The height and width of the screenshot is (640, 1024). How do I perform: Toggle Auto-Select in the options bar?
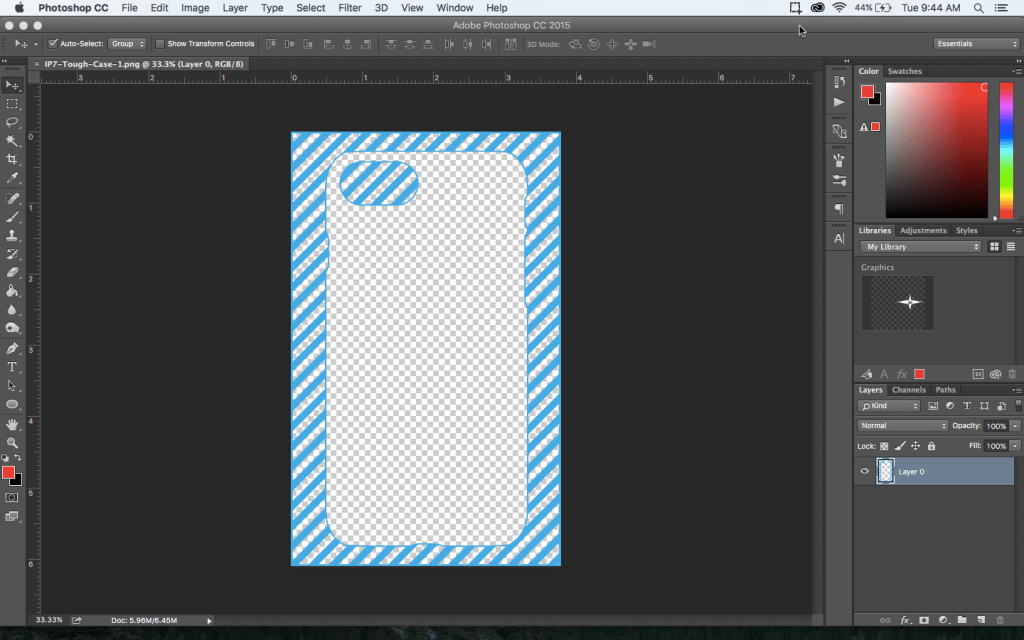(x=53, y=43)
